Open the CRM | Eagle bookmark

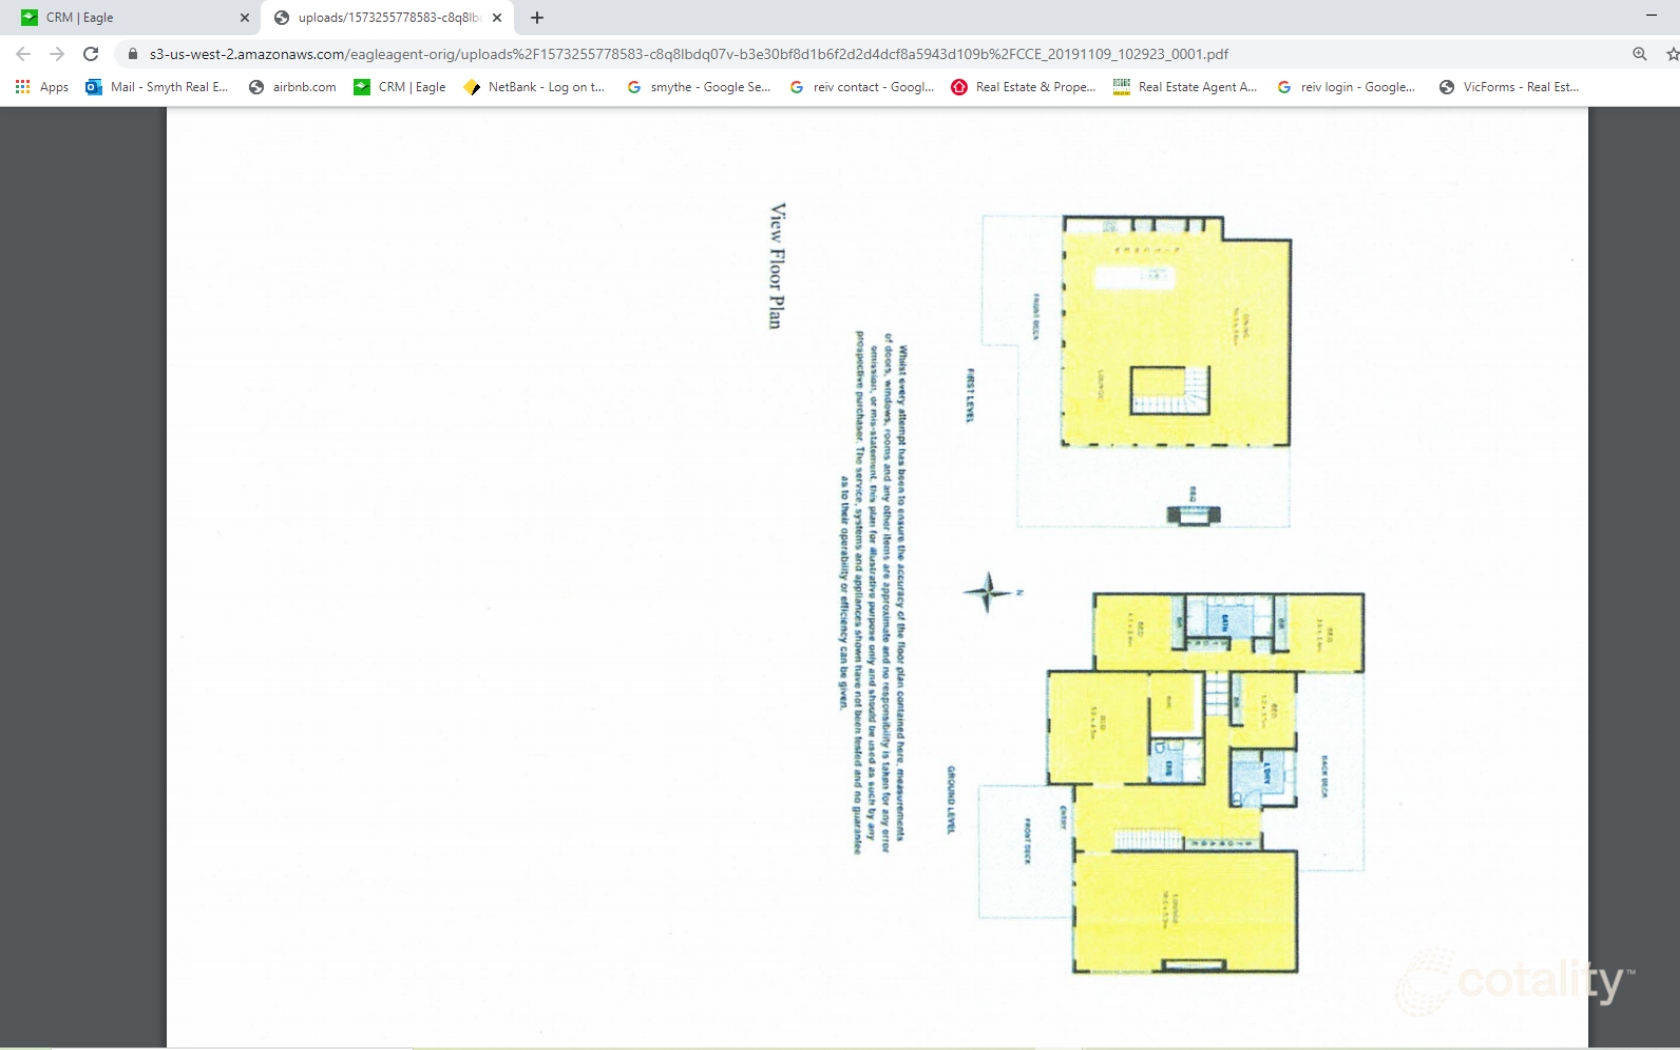(400, 87)
